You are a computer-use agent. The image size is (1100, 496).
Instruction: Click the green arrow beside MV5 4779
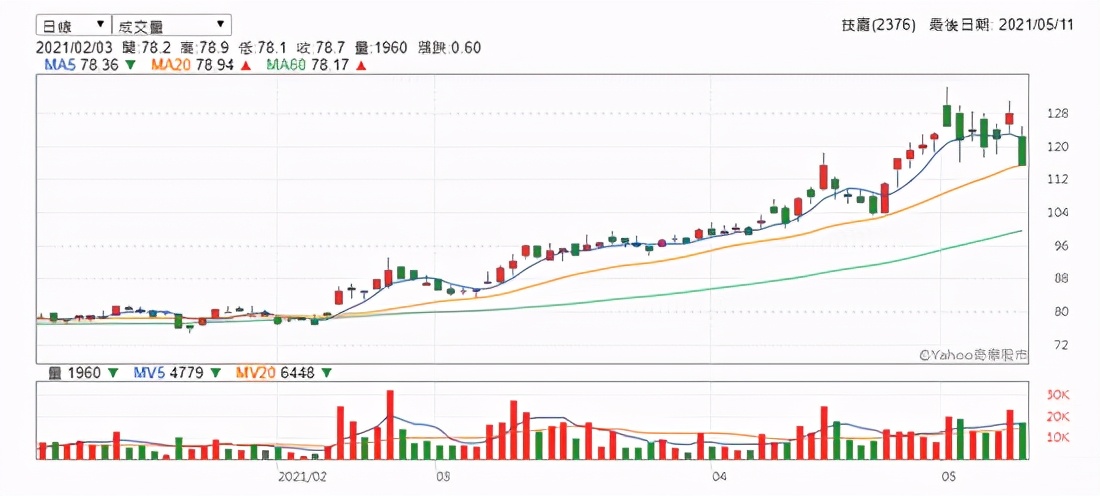click(x=215, y=373)
